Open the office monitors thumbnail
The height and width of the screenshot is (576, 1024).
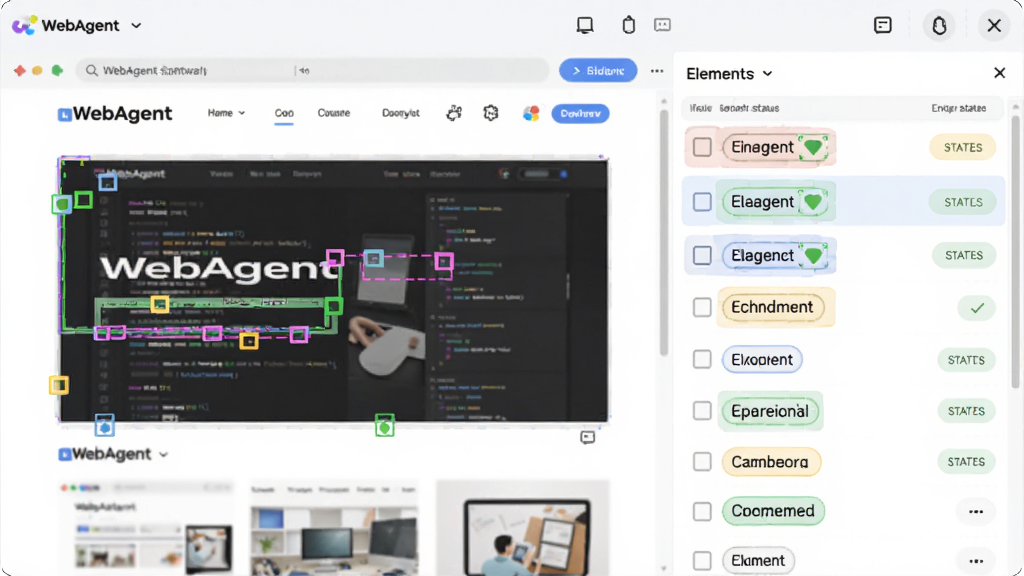(334, 528)
